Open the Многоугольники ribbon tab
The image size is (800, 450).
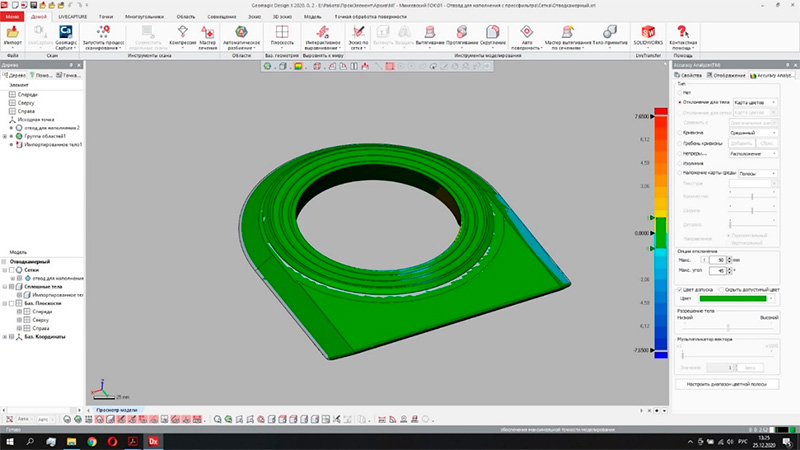[x=144, y=18]
